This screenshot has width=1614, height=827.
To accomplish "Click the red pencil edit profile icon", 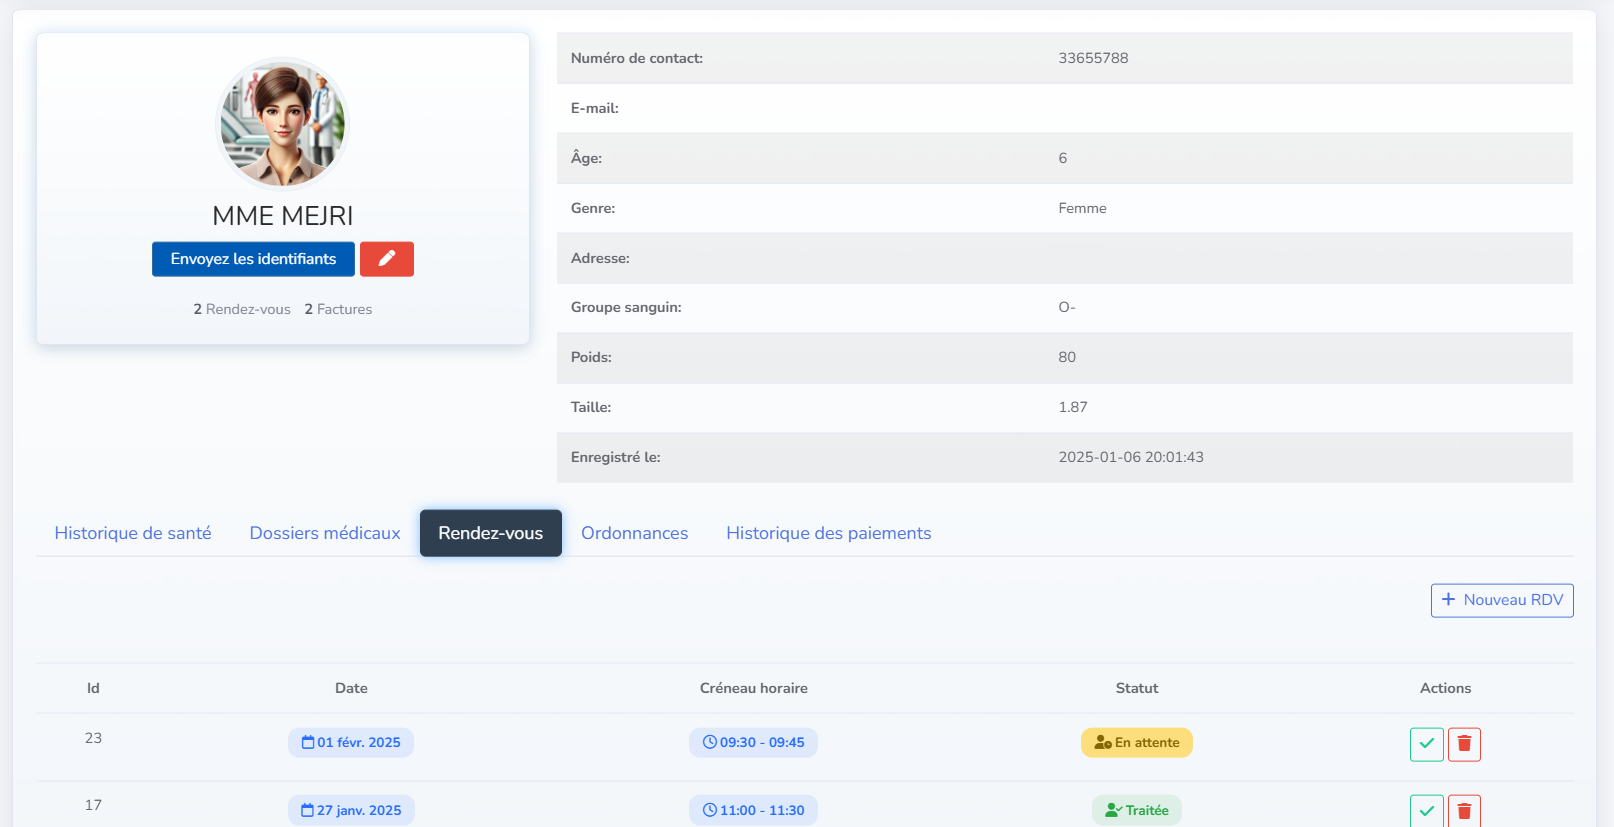I will [x=386, y=259].
